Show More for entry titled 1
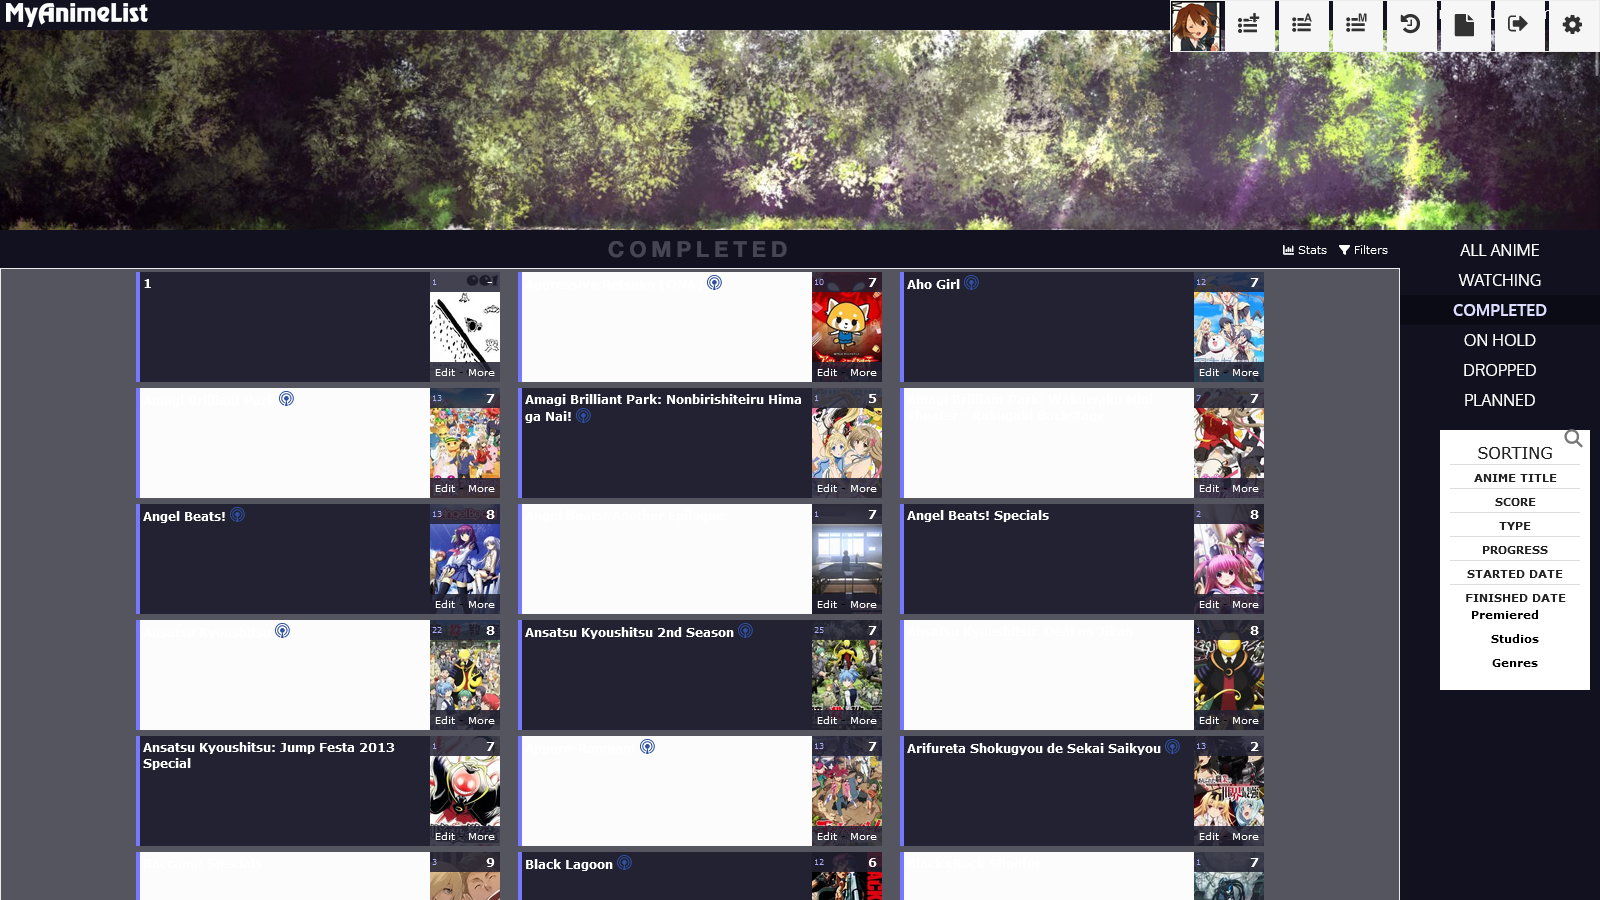The image size is (1600, 900). click(x=481, y=373)
